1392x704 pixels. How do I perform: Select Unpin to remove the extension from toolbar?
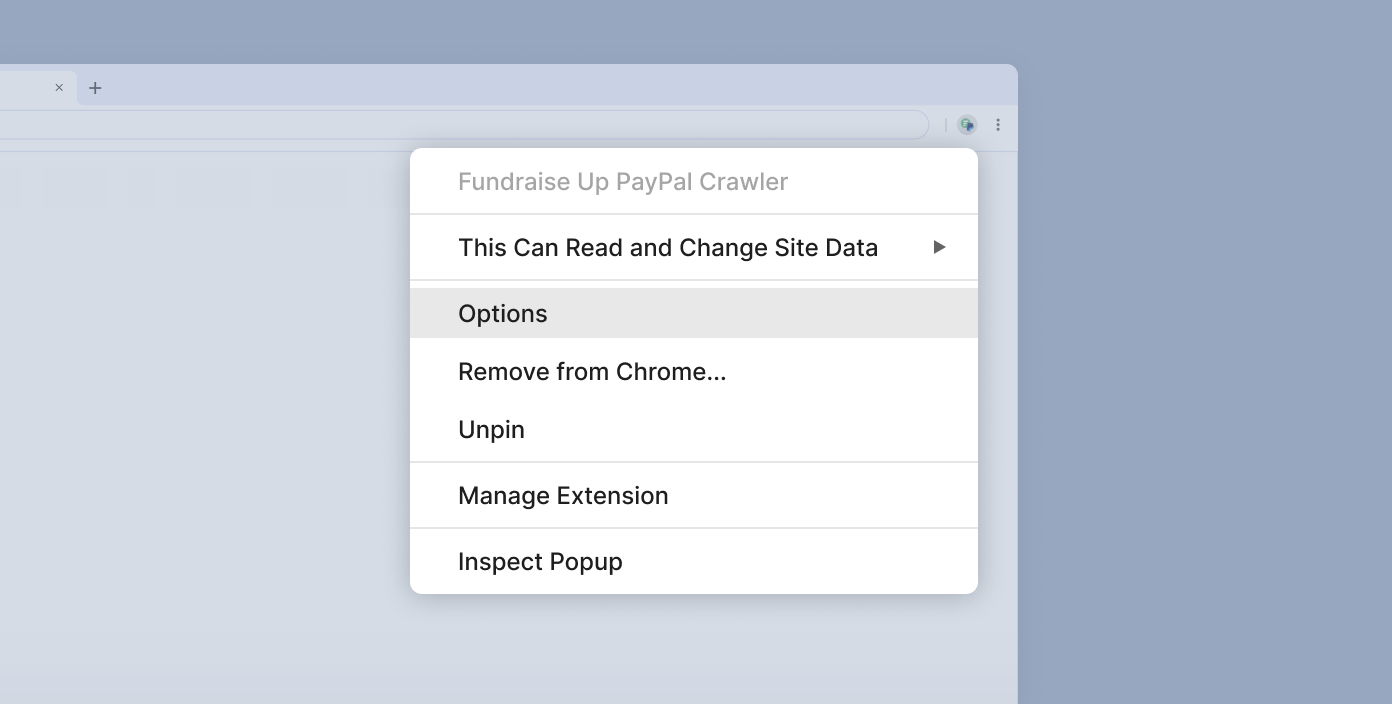tap(491, 429)
